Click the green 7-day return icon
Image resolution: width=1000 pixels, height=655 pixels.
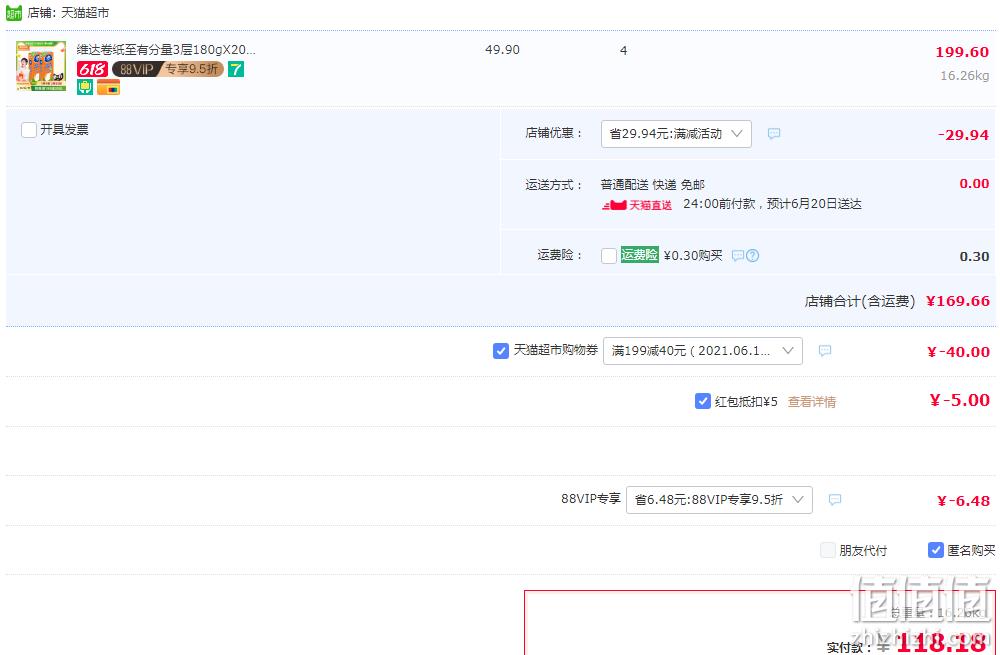(236, 69)
